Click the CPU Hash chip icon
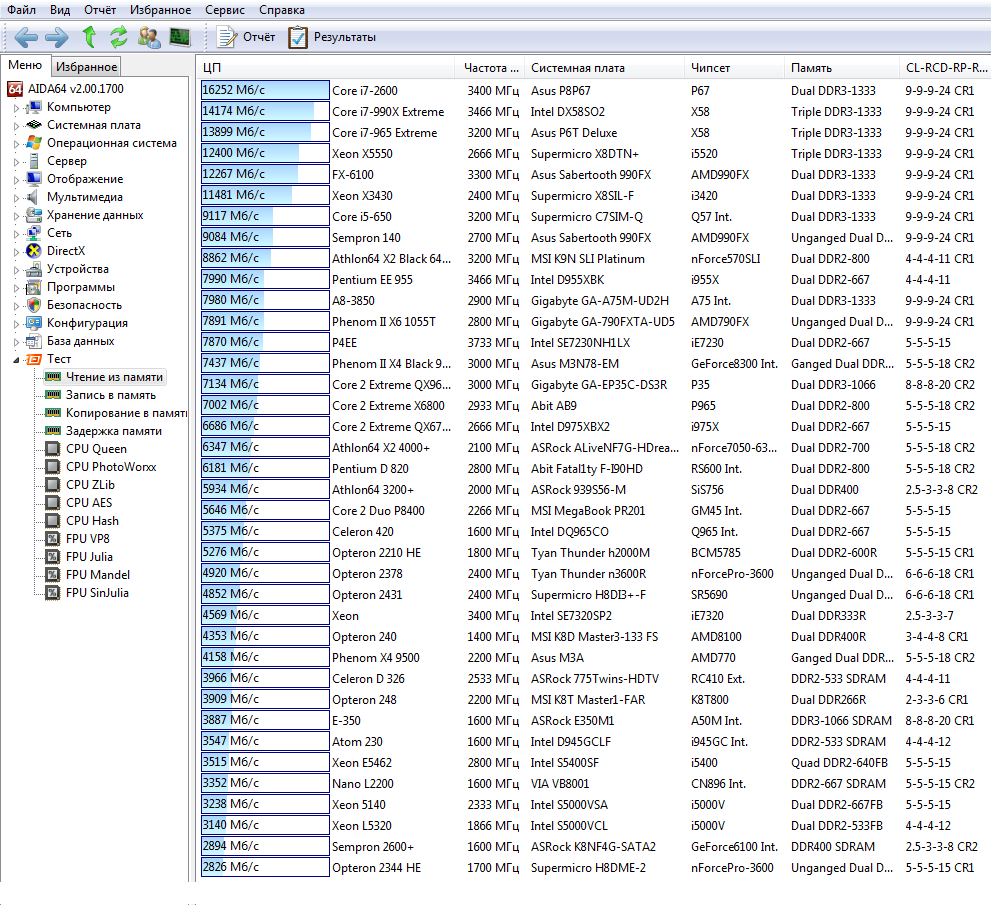Image resolution: width=991 pixels, height=905 pixels. coord(53,521)
